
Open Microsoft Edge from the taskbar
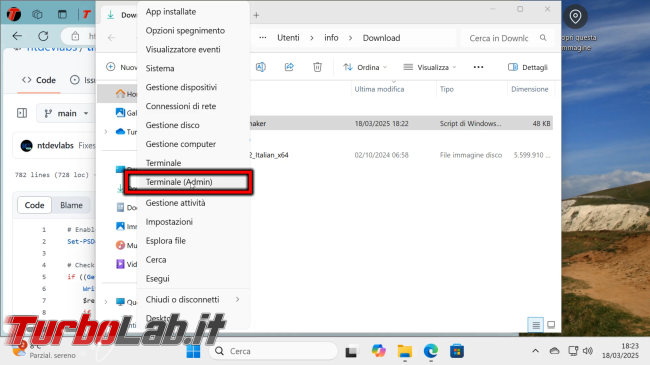pyautogui.click(x=431, y=351)
